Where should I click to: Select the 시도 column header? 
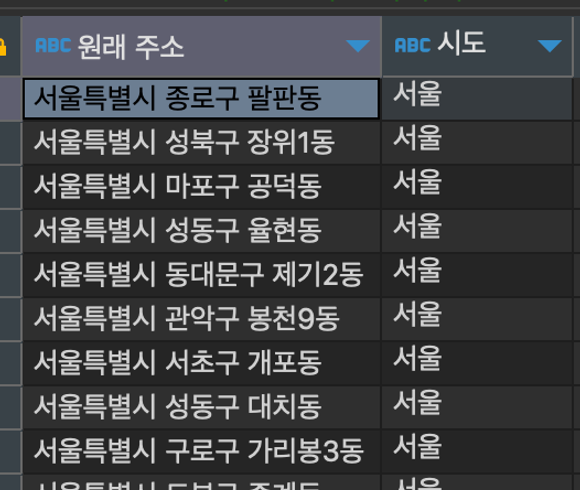[477, 46]
